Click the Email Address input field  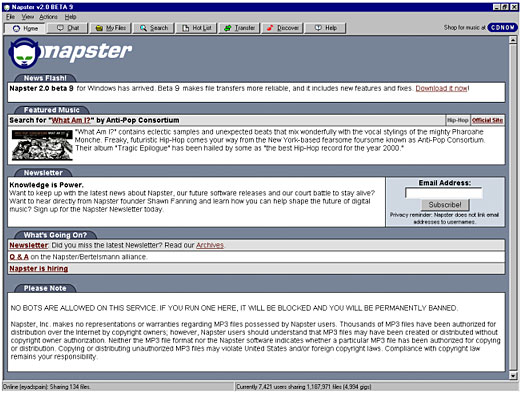[x=444, y=193]
